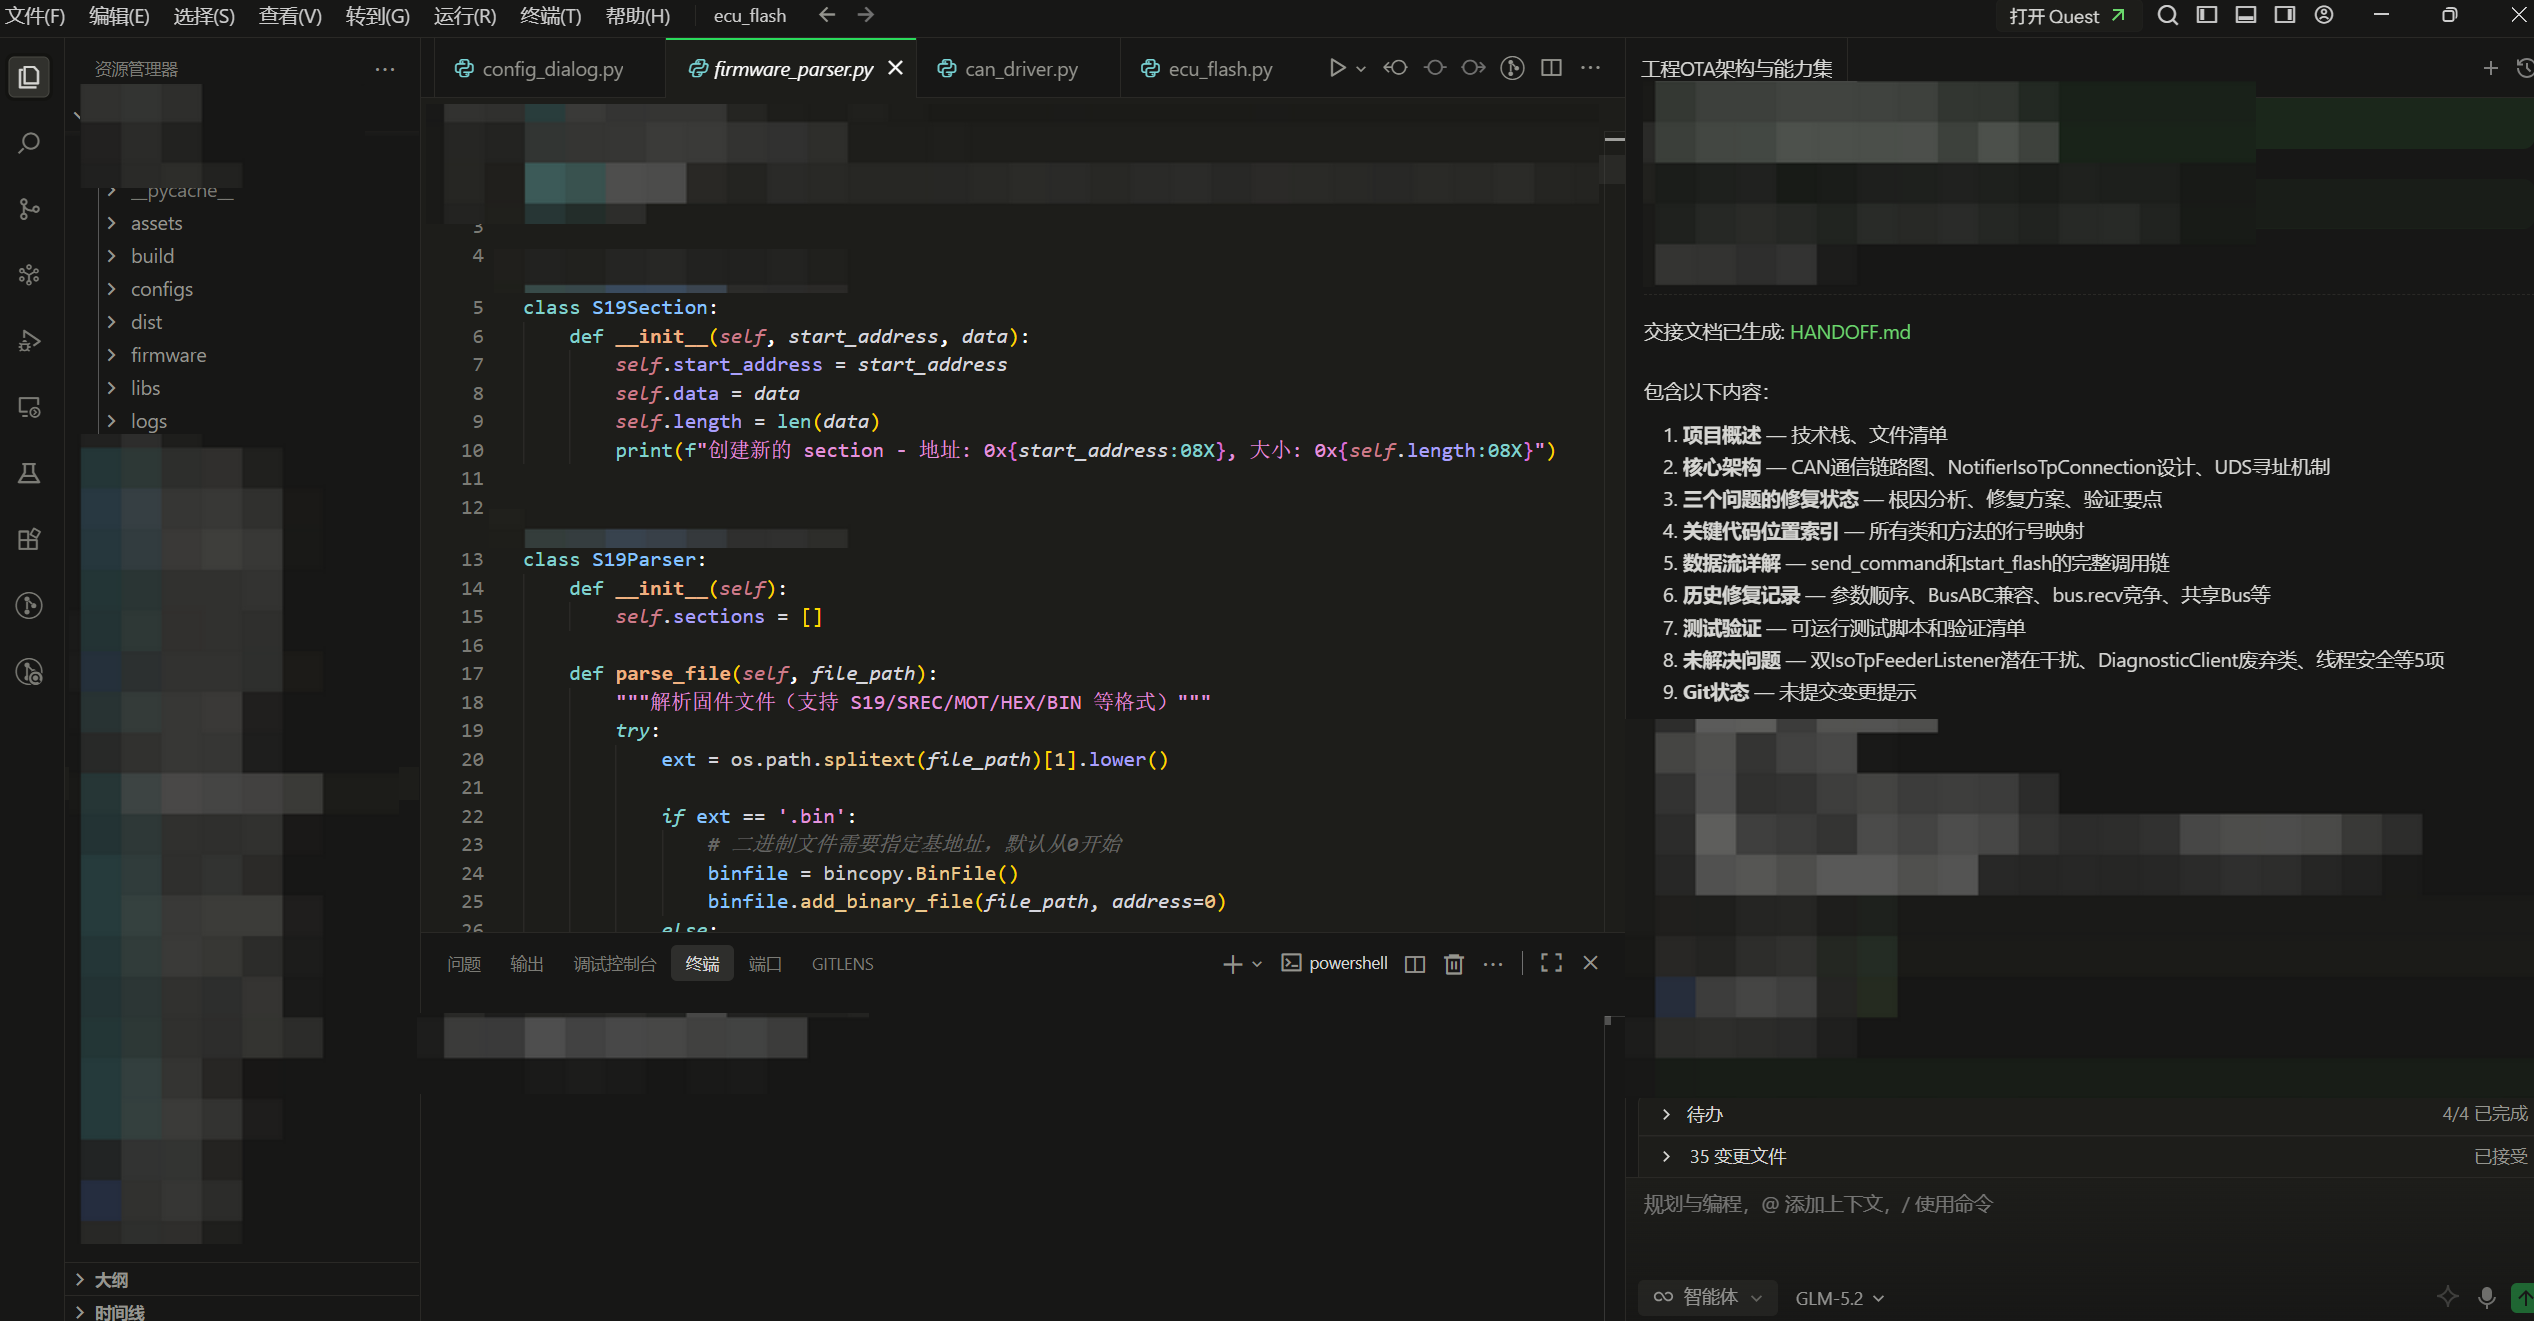This screenshot has height=1321, width=2534.
Task: Switch to 问题 problems panel tab
Action: pos(464,964)
